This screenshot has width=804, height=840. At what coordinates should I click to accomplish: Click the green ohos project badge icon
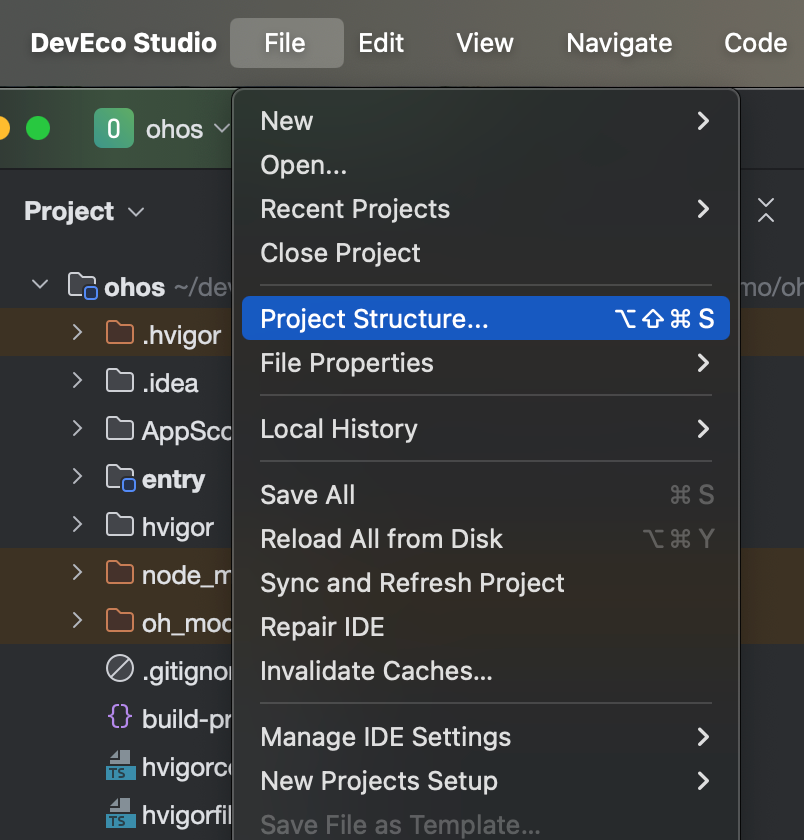coord(113,129)
